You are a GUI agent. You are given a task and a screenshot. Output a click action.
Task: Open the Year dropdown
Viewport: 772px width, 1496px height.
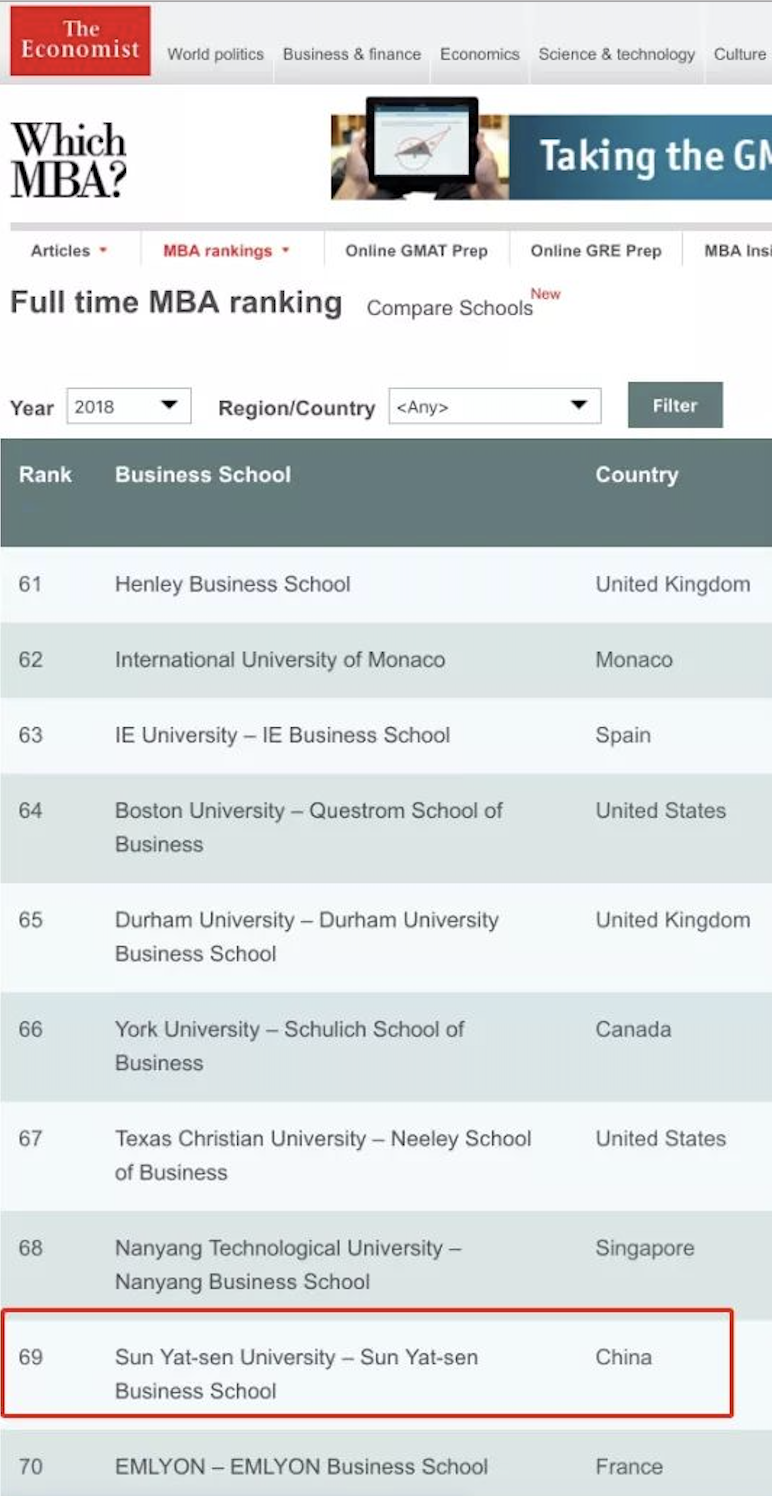pos(129,406)
